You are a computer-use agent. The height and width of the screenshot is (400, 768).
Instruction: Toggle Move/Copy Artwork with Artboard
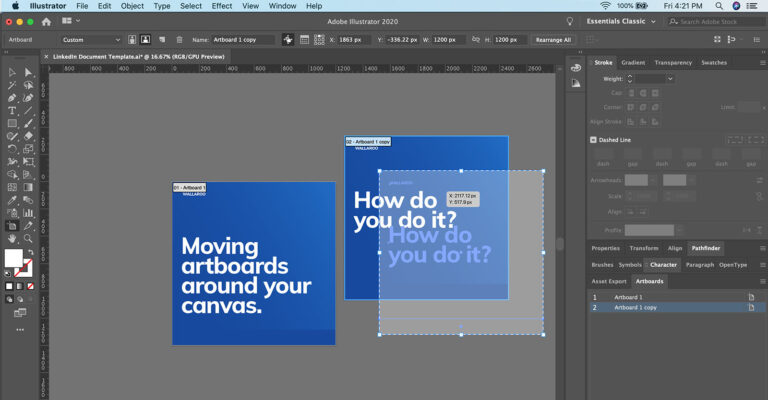point(288,40)
